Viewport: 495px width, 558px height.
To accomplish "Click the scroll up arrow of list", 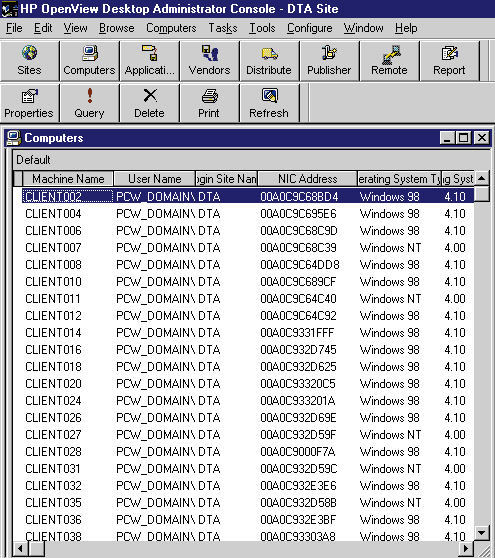I will 481,178.
